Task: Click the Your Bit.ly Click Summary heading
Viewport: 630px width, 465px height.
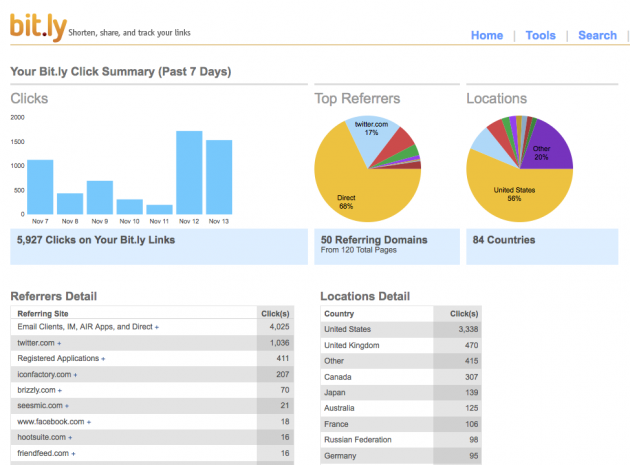Action: [x=121, y=72]
